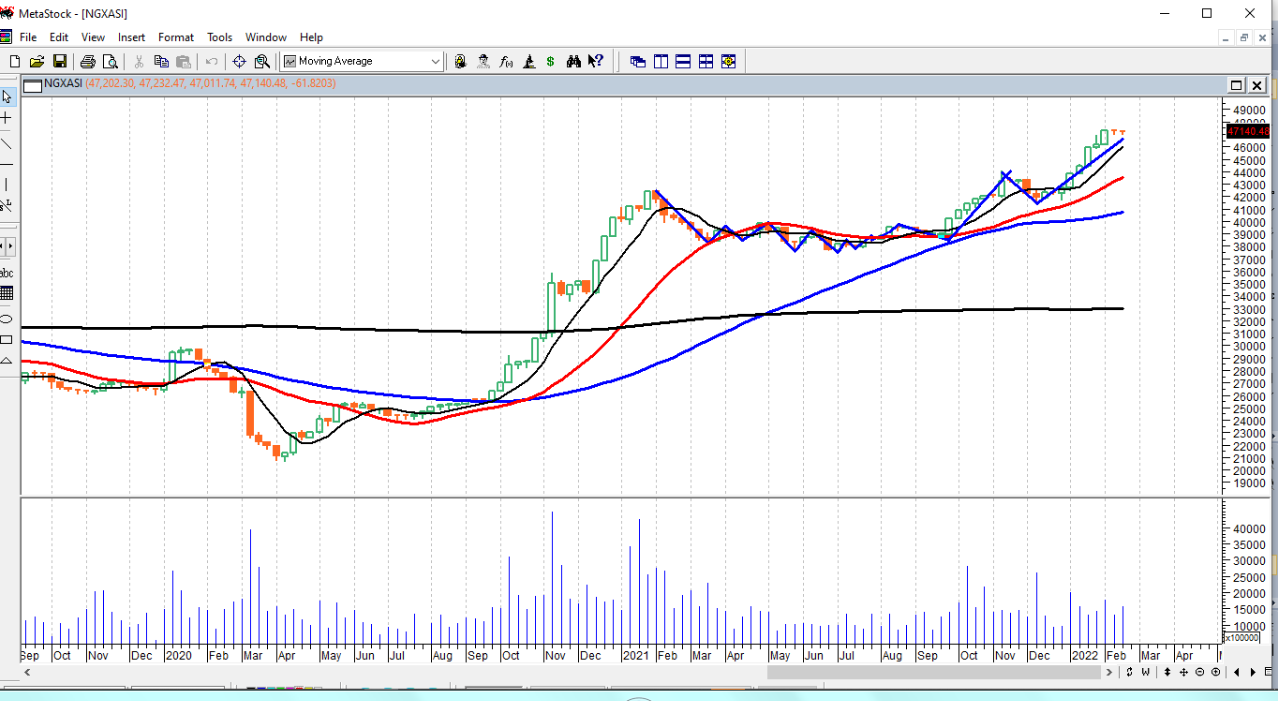Click the cascade windows icon

coord(638,61)
